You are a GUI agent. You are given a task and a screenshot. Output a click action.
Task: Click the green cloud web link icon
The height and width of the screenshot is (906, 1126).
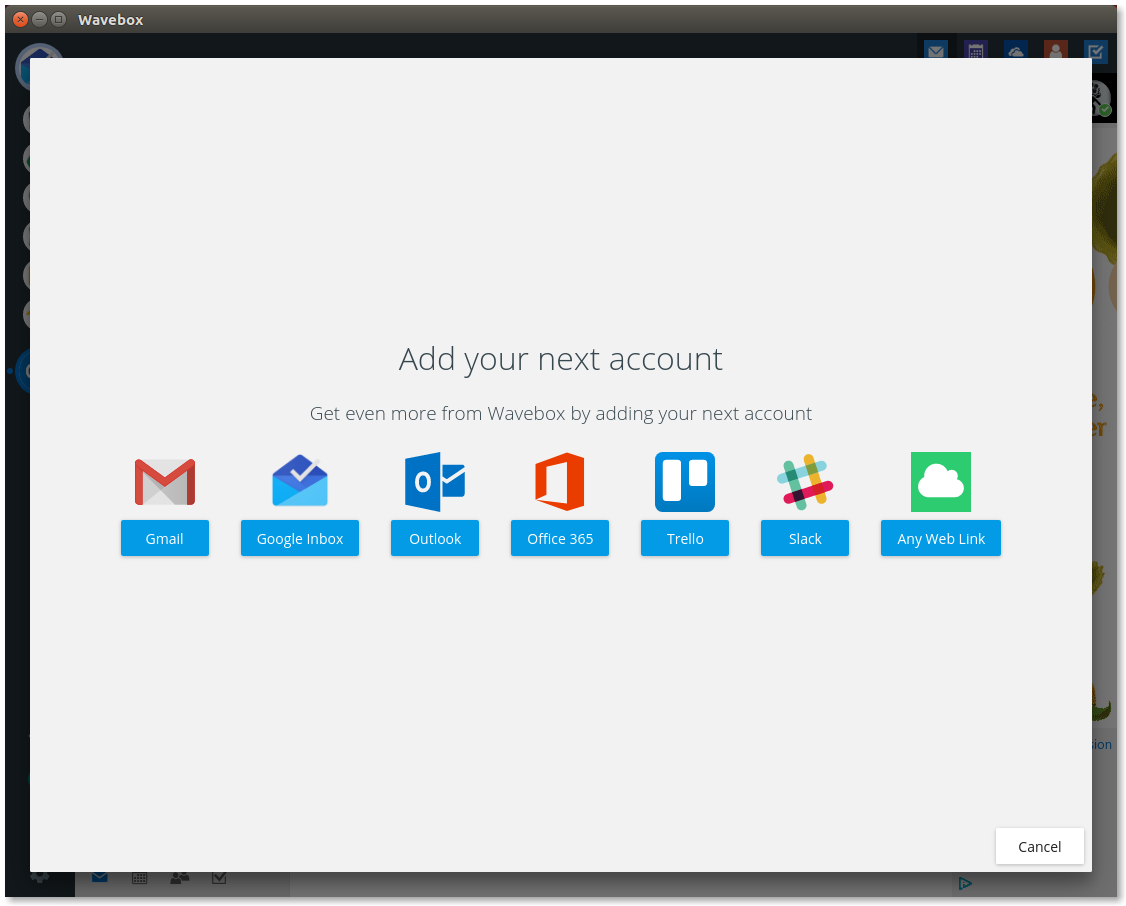click(x=941, y=482)
